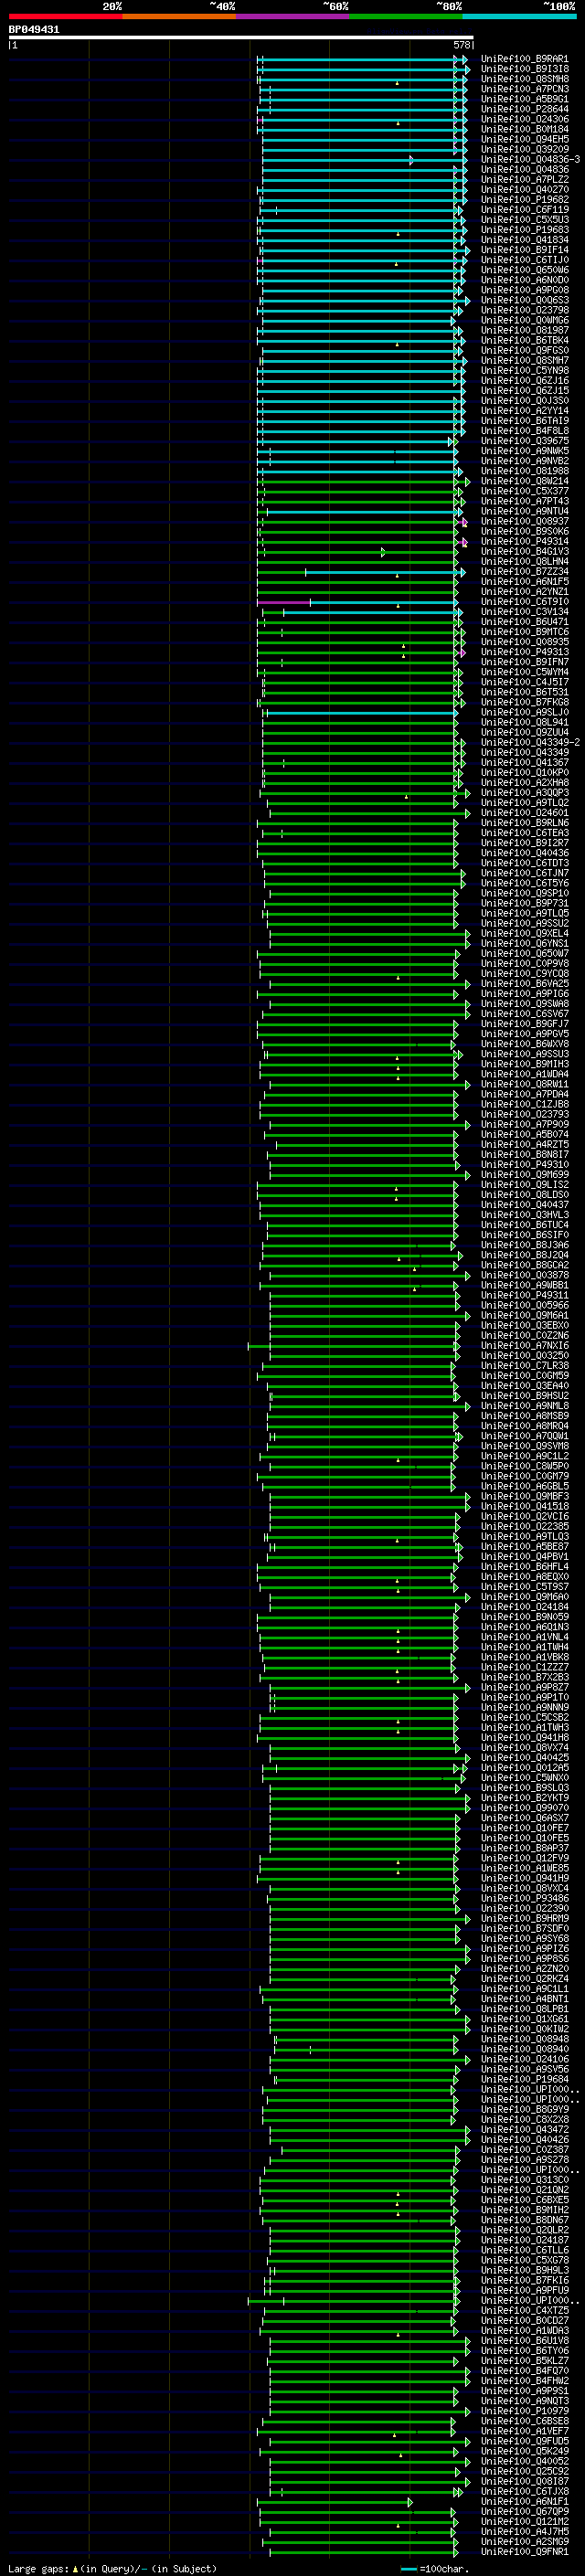Click hit label UniRef100_Q9MBF3

524,1496
